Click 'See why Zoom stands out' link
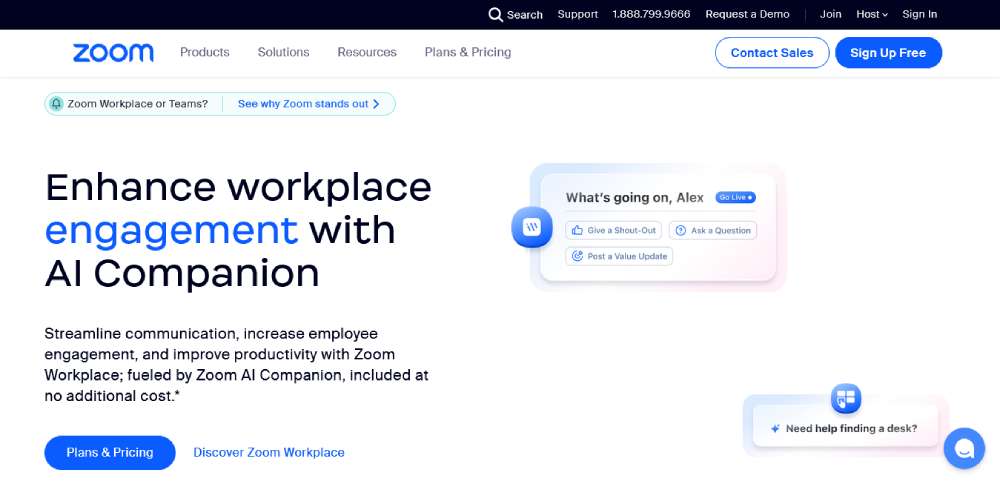Viewport: 1000px width, 484px height. (303, 104)
